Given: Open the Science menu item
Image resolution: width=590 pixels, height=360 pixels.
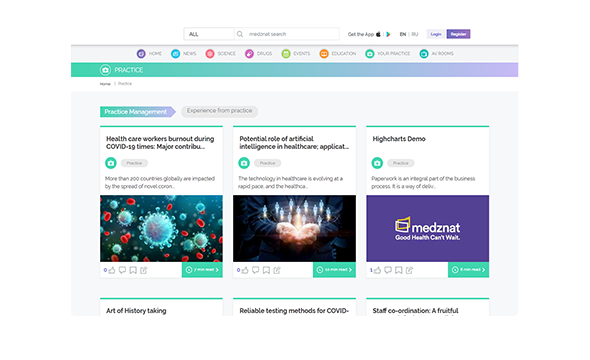Looking at the screenshot, I should point(220,54).
